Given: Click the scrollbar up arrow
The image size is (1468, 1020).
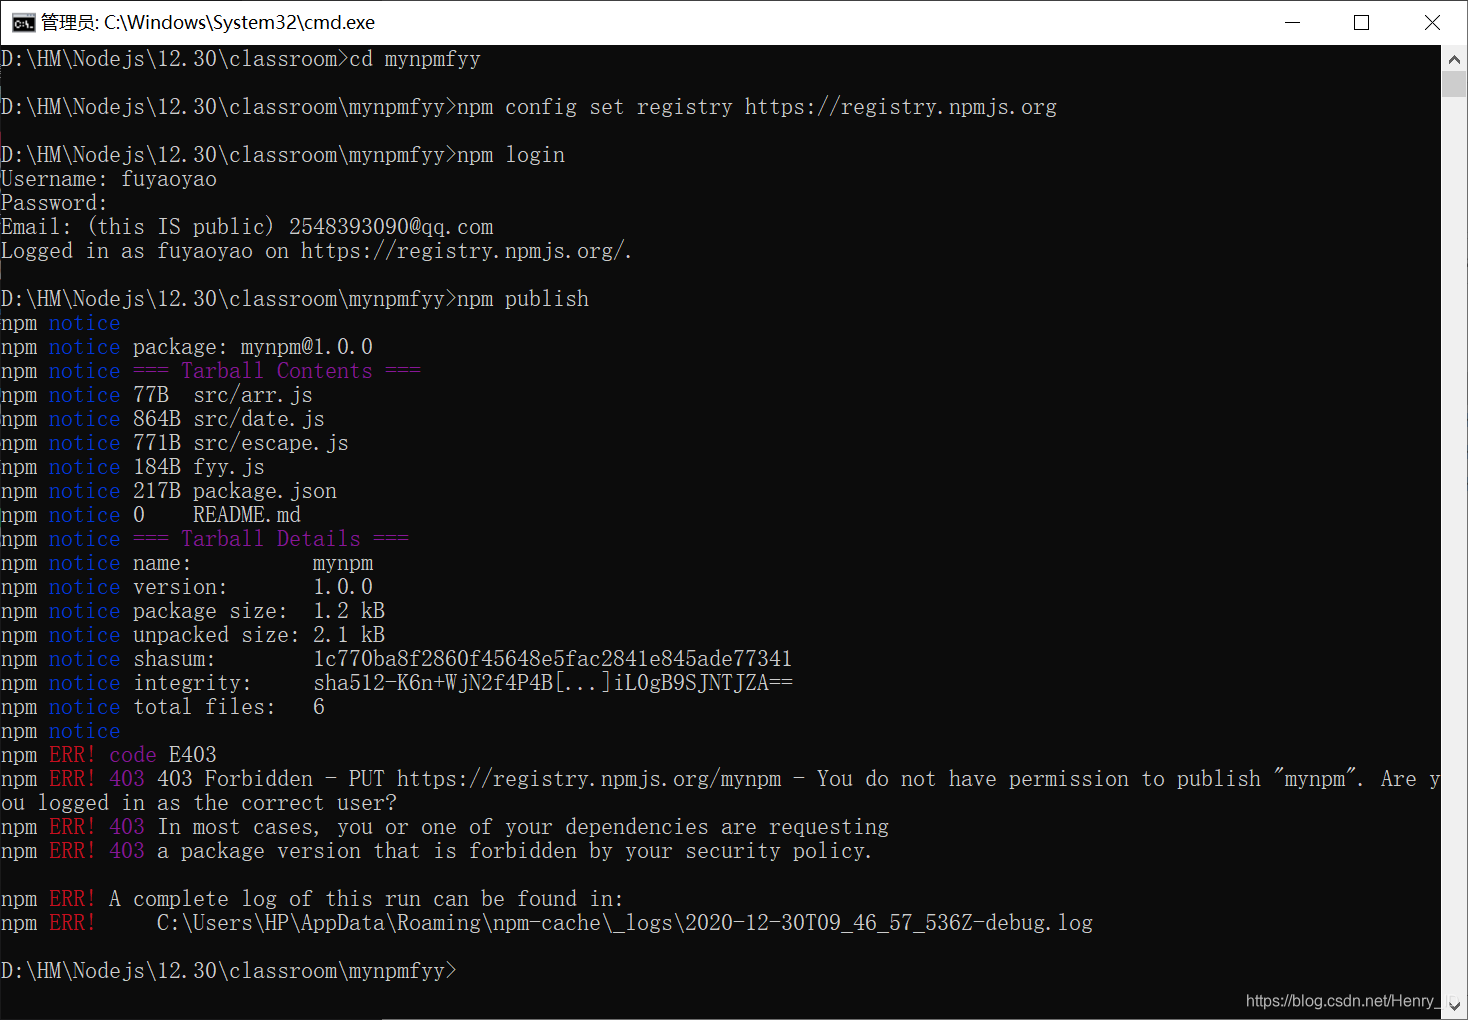Looking at the screenshot, I should point(1454,59).
